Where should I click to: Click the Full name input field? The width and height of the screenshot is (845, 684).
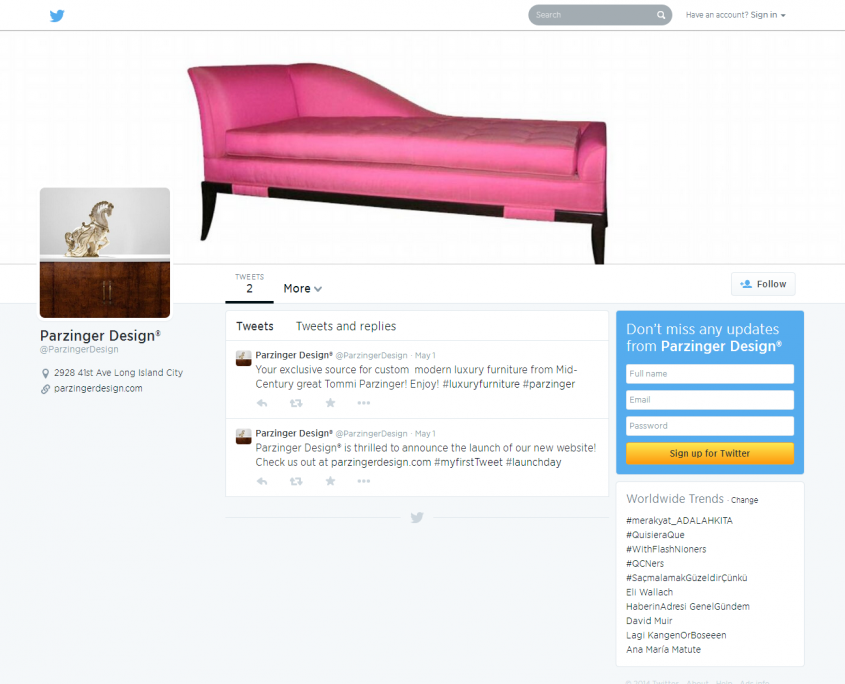[710, 374]
